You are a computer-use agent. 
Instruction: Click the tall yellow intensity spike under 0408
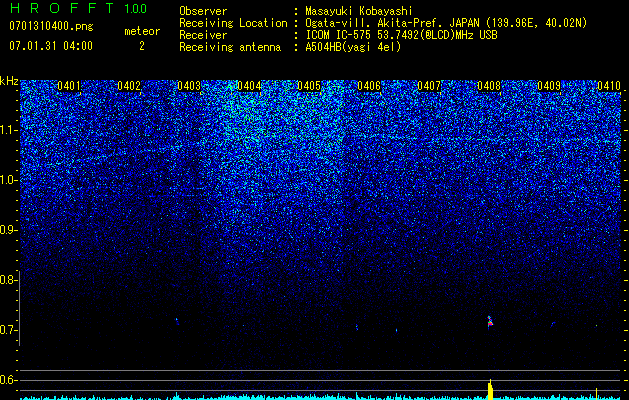coord(490,390)
